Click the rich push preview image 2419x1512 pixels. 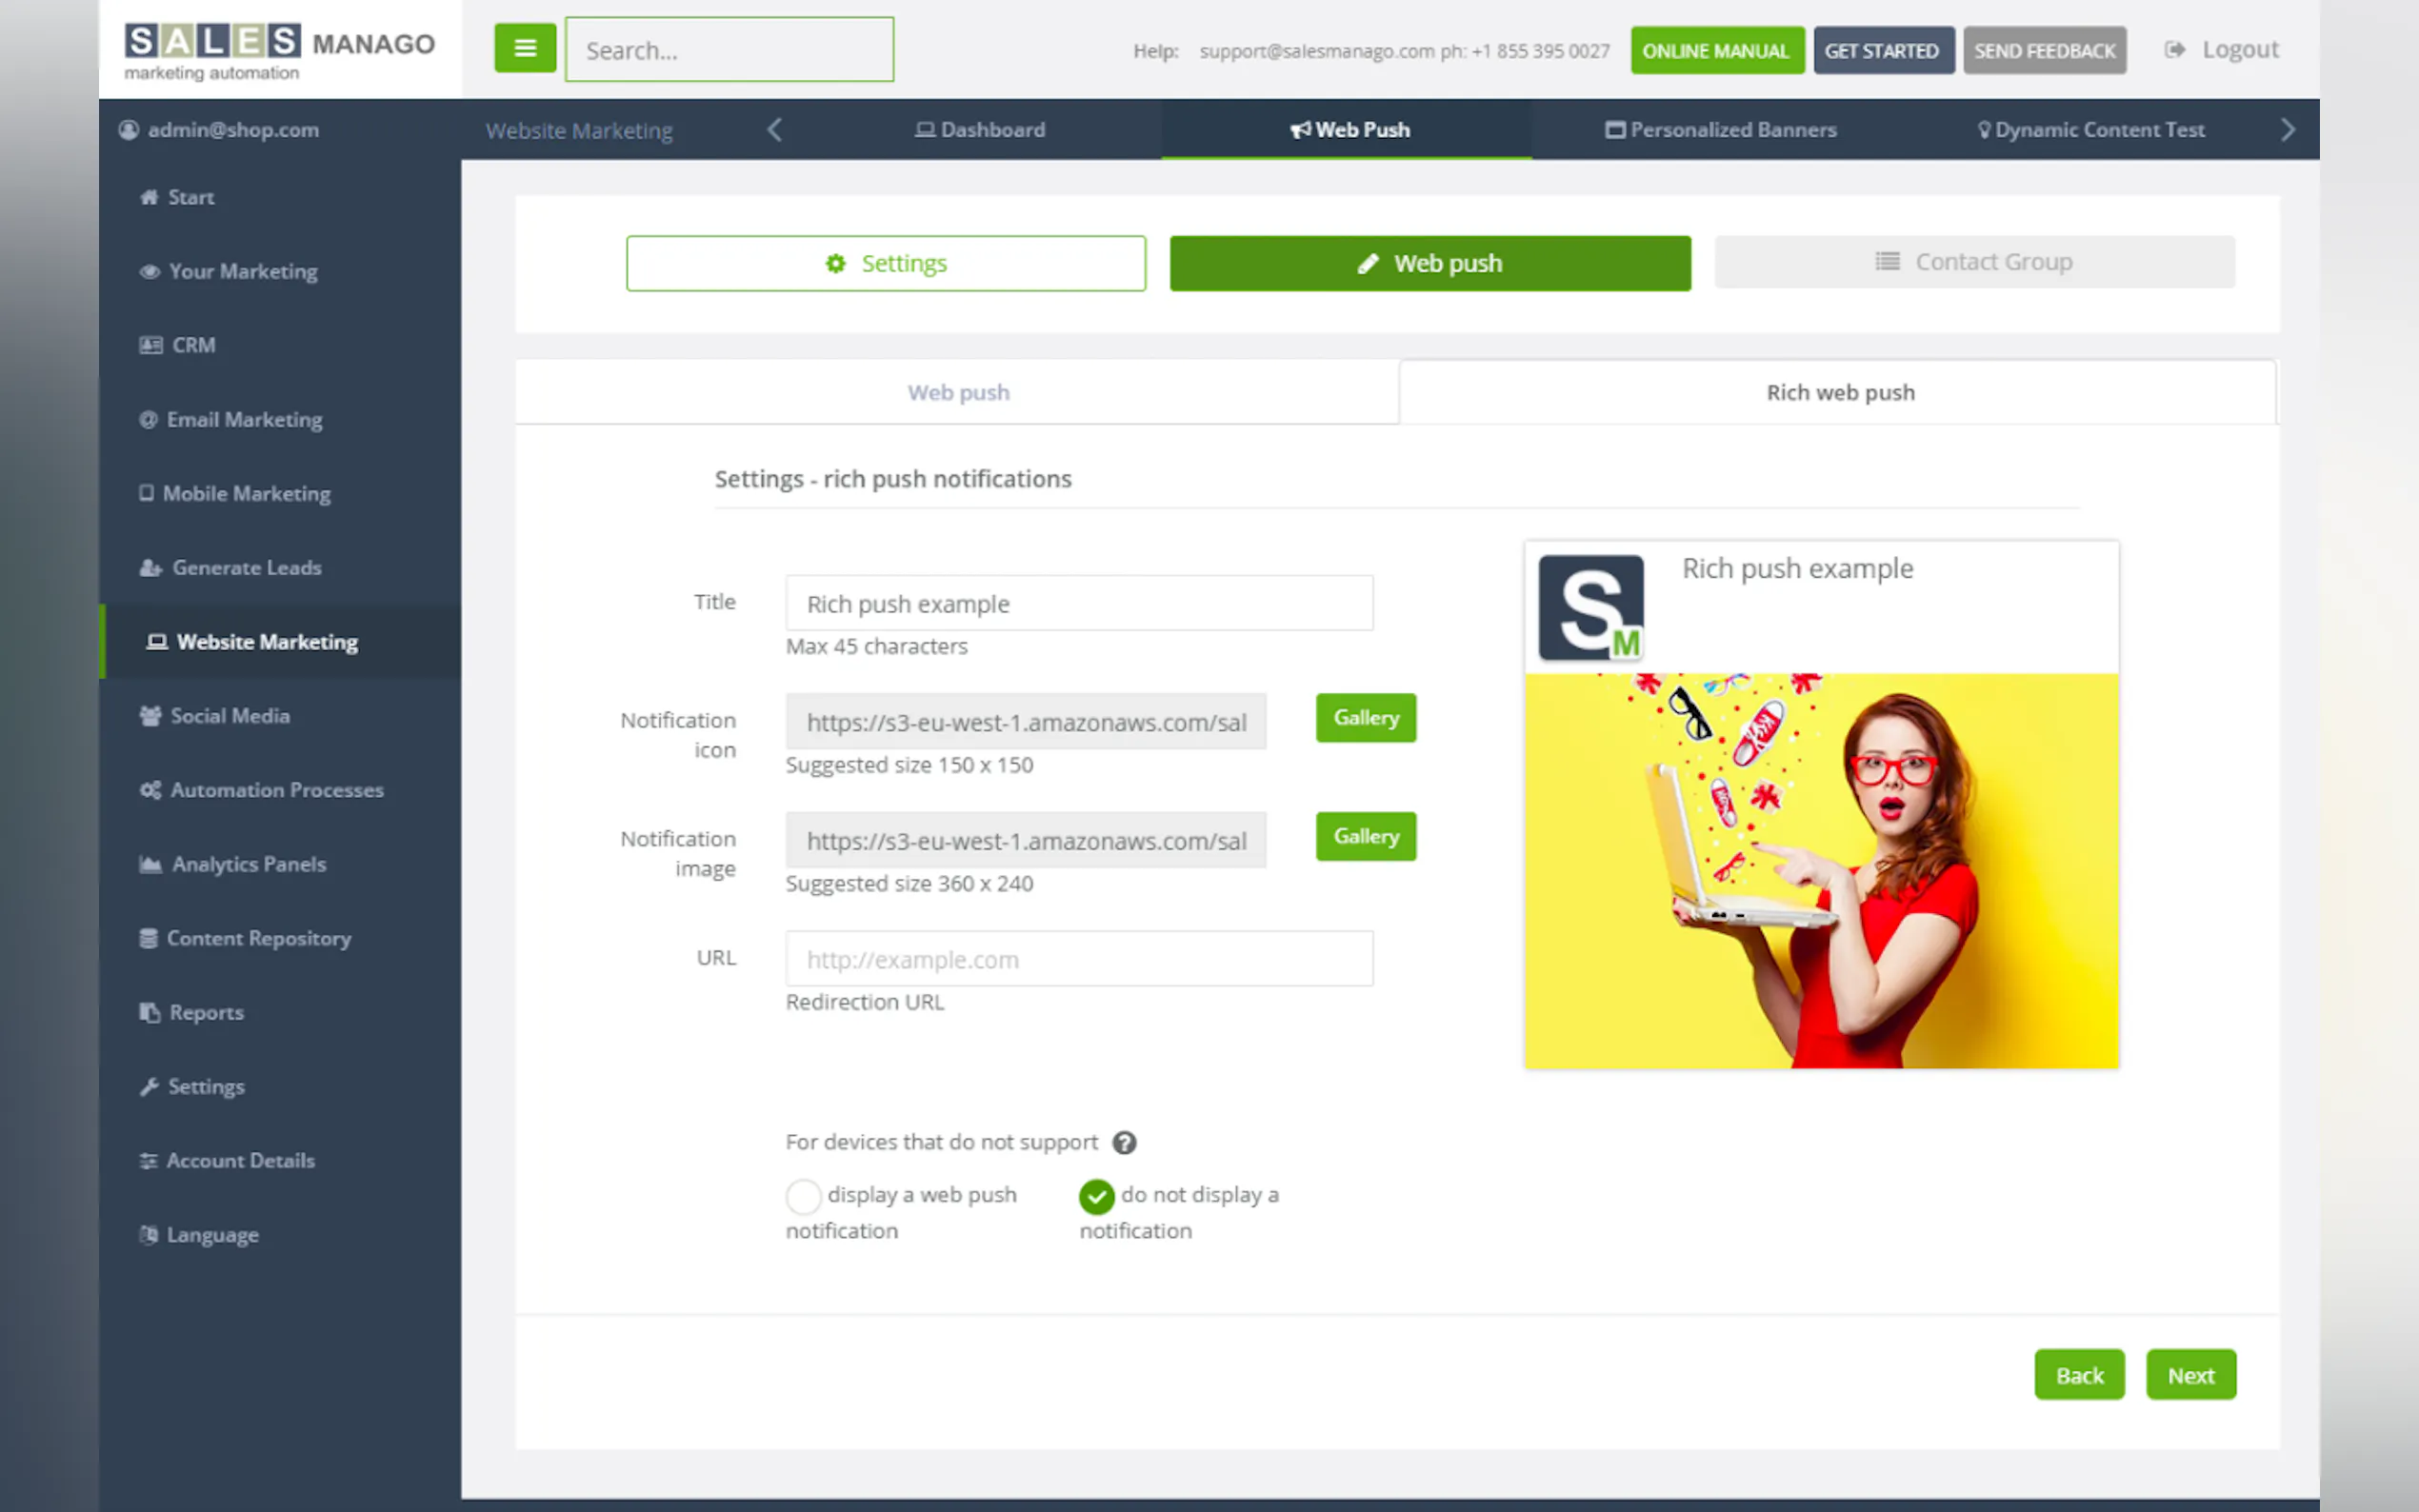[x=1820, y=870]
